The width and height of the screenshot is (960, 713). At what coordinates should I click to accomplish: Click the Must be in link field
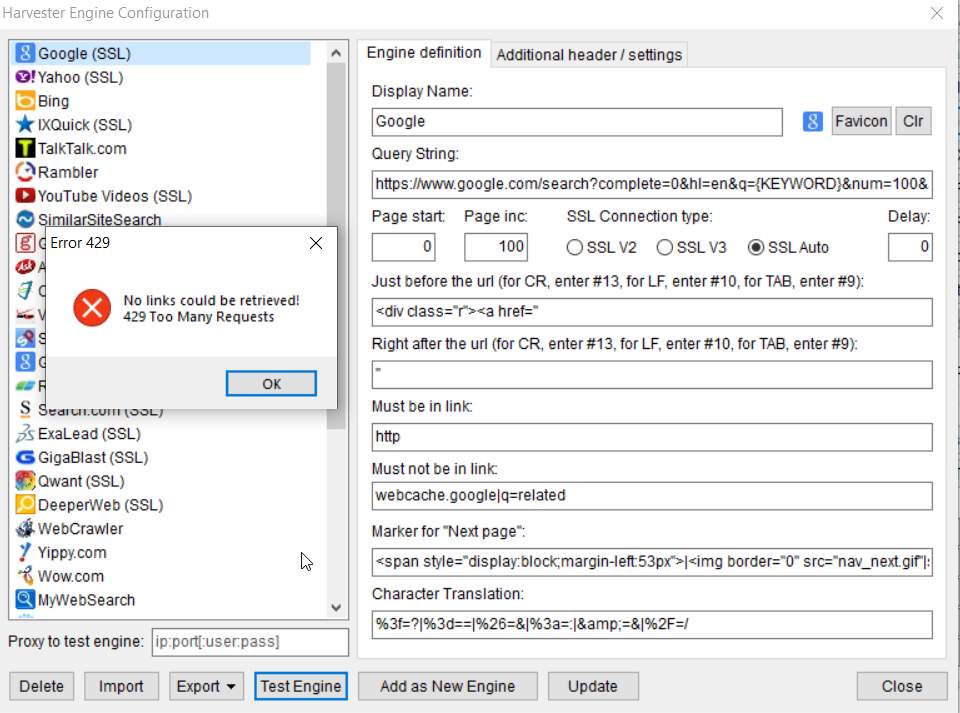652,437
